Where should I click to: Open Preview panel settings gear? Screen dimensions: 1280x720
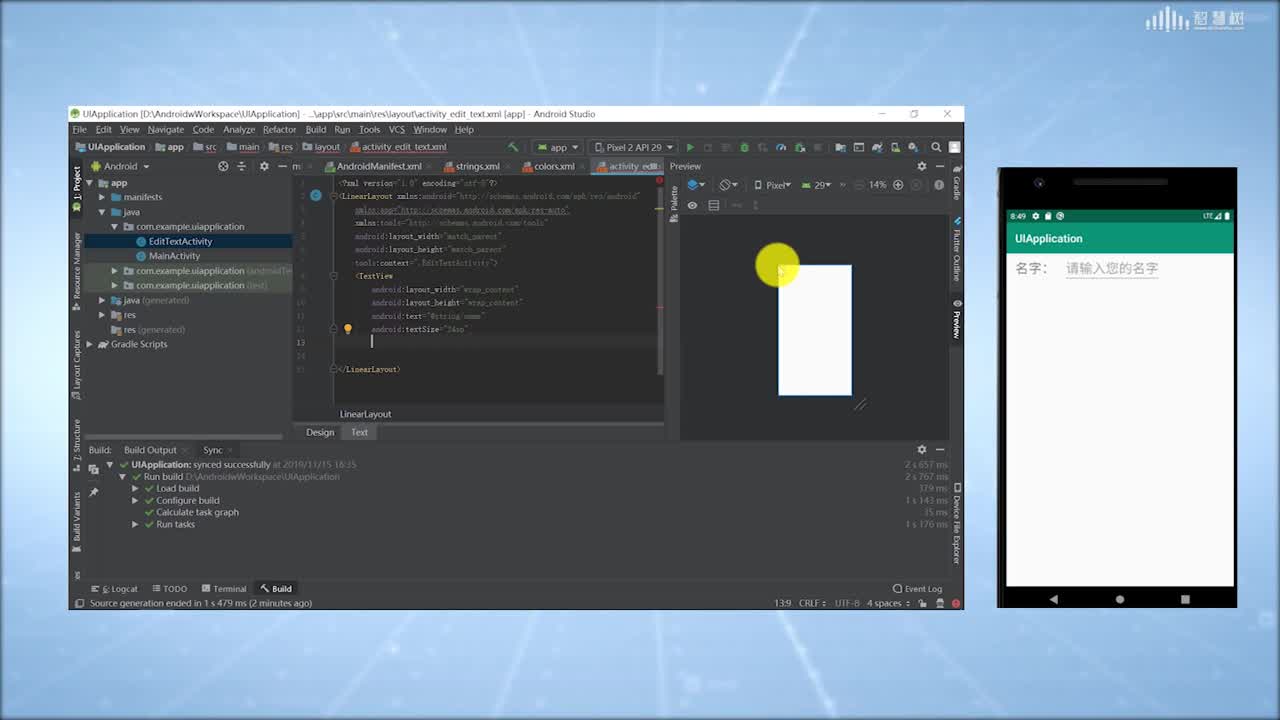pyautogui.click(x=922, y=166)
